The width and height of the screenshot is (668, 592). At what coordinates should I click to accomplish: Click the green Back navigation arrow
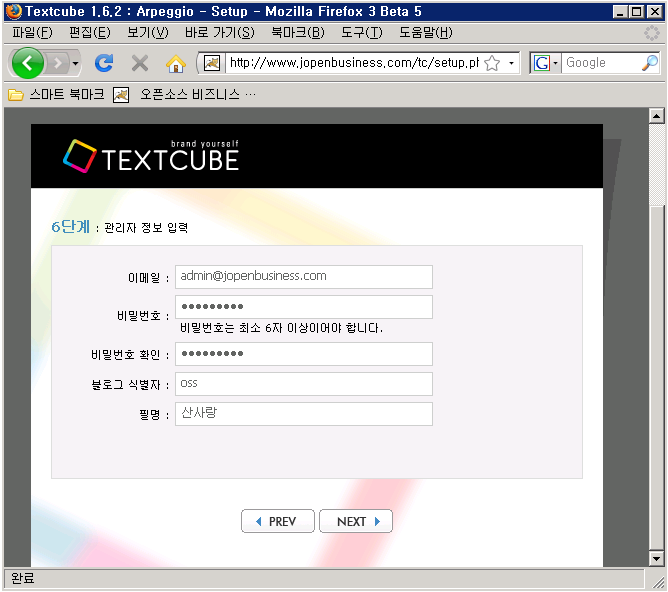[28, 63]
